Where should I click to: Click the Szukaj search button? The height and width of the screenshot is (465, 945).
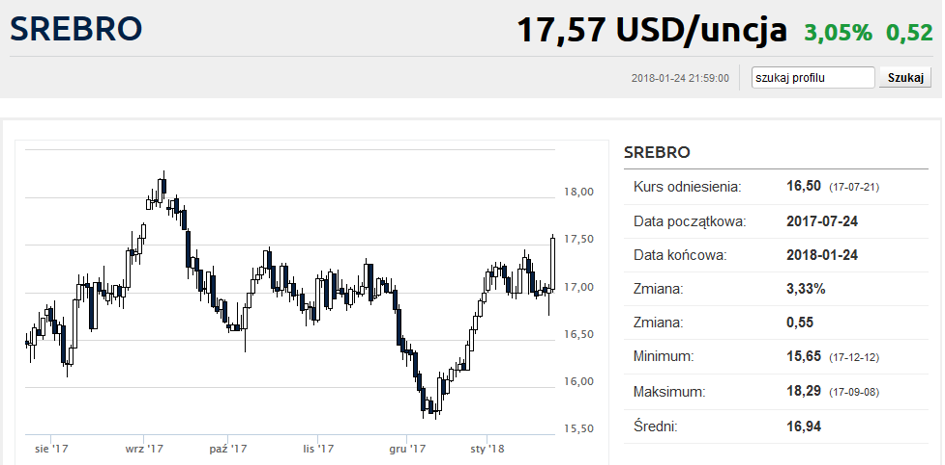click(x=905, y=77)
